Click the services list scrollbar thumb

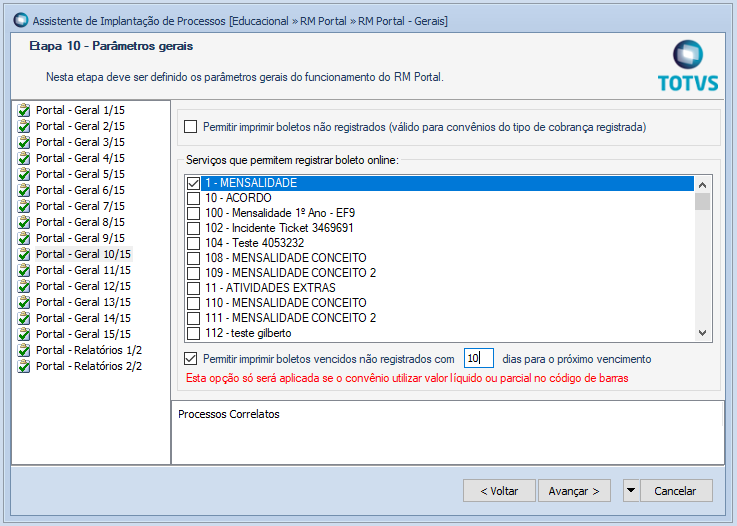coord(703,201)
